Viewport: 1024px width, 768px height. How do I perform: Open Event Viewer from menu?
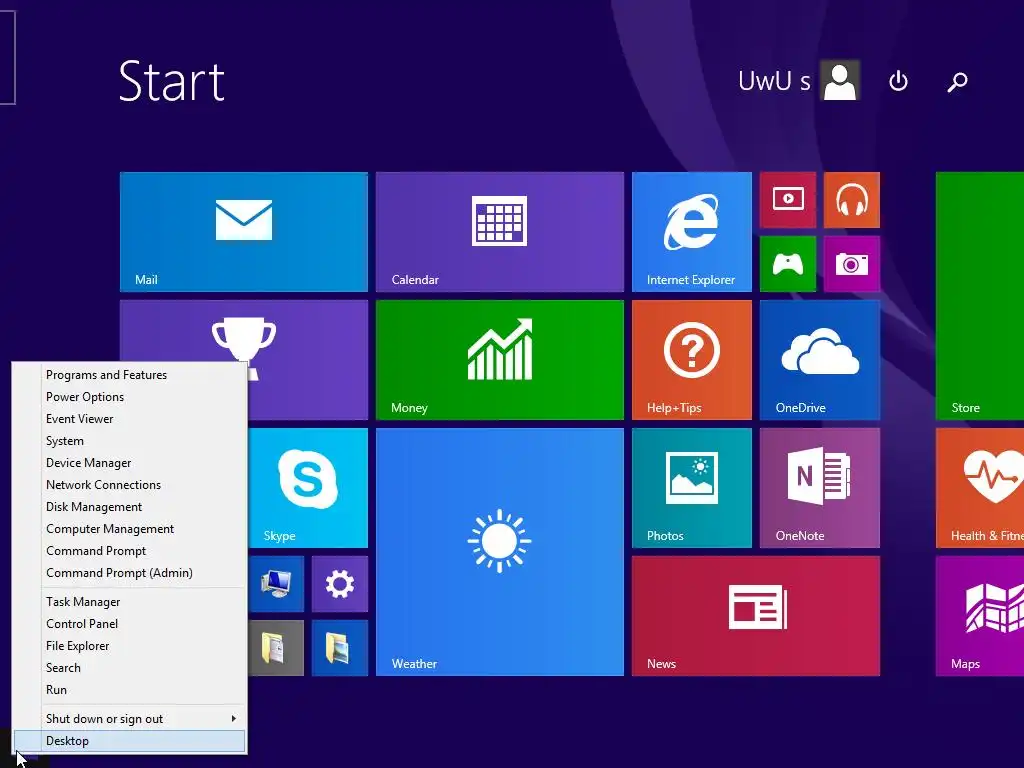(129, 419)
